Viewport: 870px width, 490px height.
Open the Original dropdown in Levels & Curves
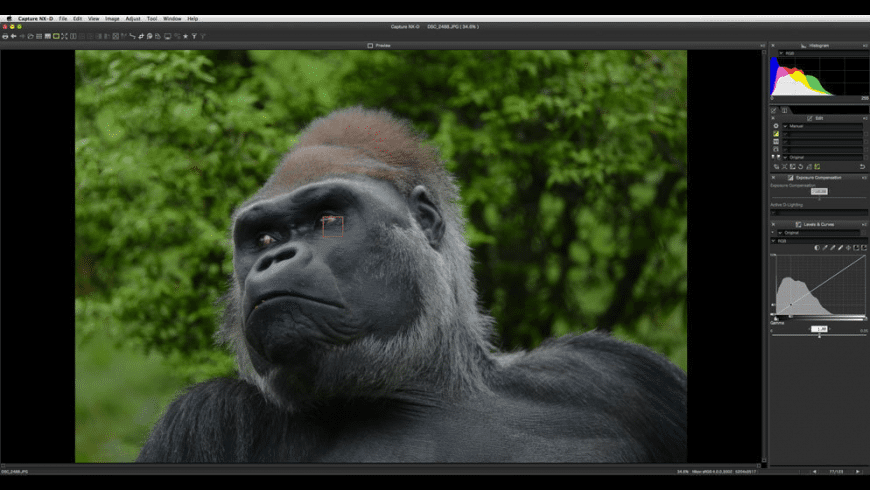coord(818,232)
